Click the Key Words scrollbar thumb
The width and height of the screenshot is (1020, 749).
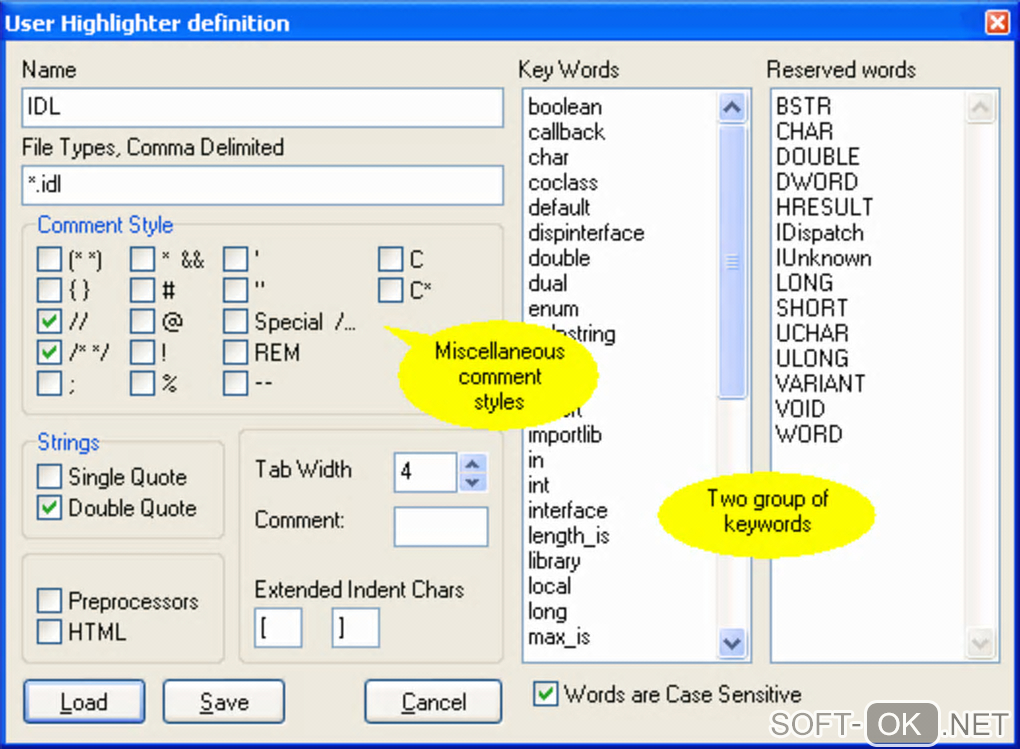tap(732, 261)
